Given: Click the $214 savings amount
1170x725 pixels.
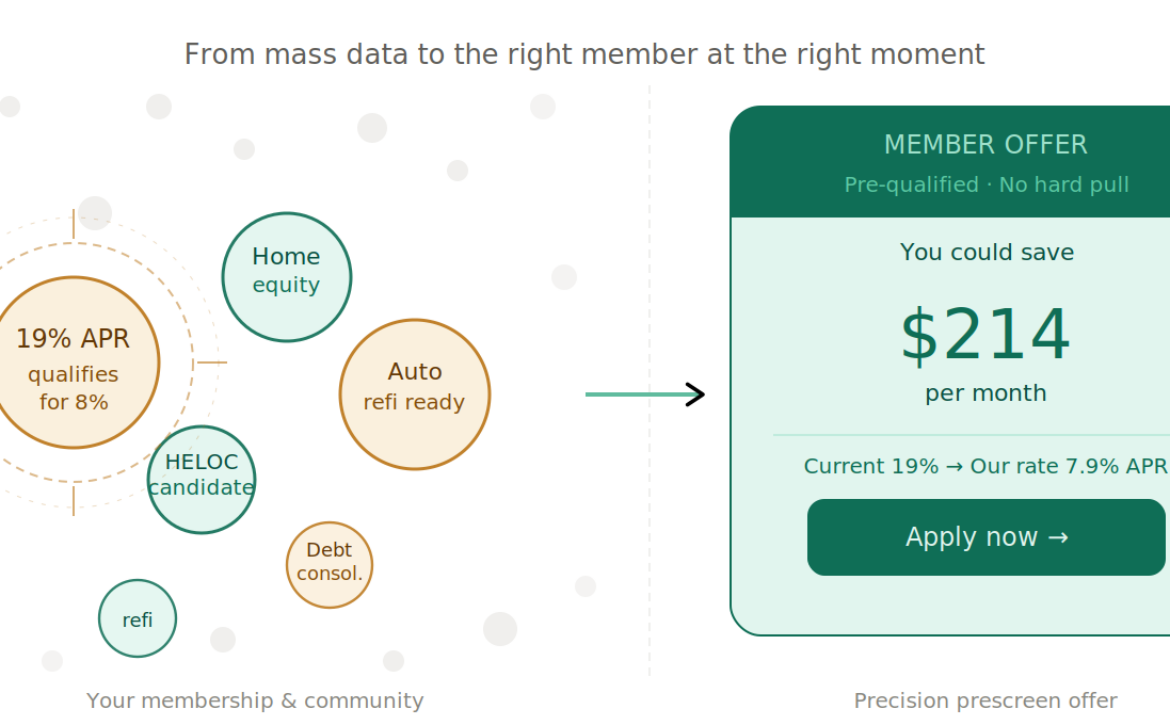Looking at the screenshot, I should 985,336.
